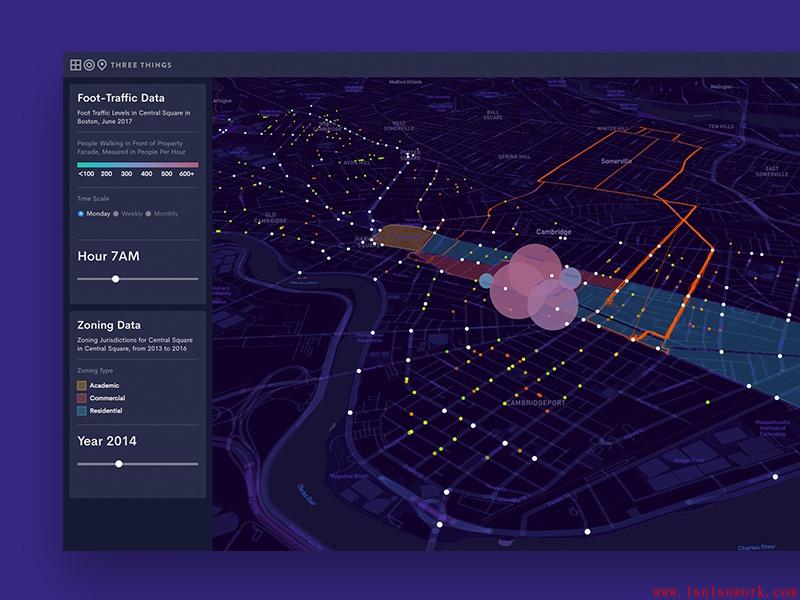Click the location pin icon in header

(101, 65)
